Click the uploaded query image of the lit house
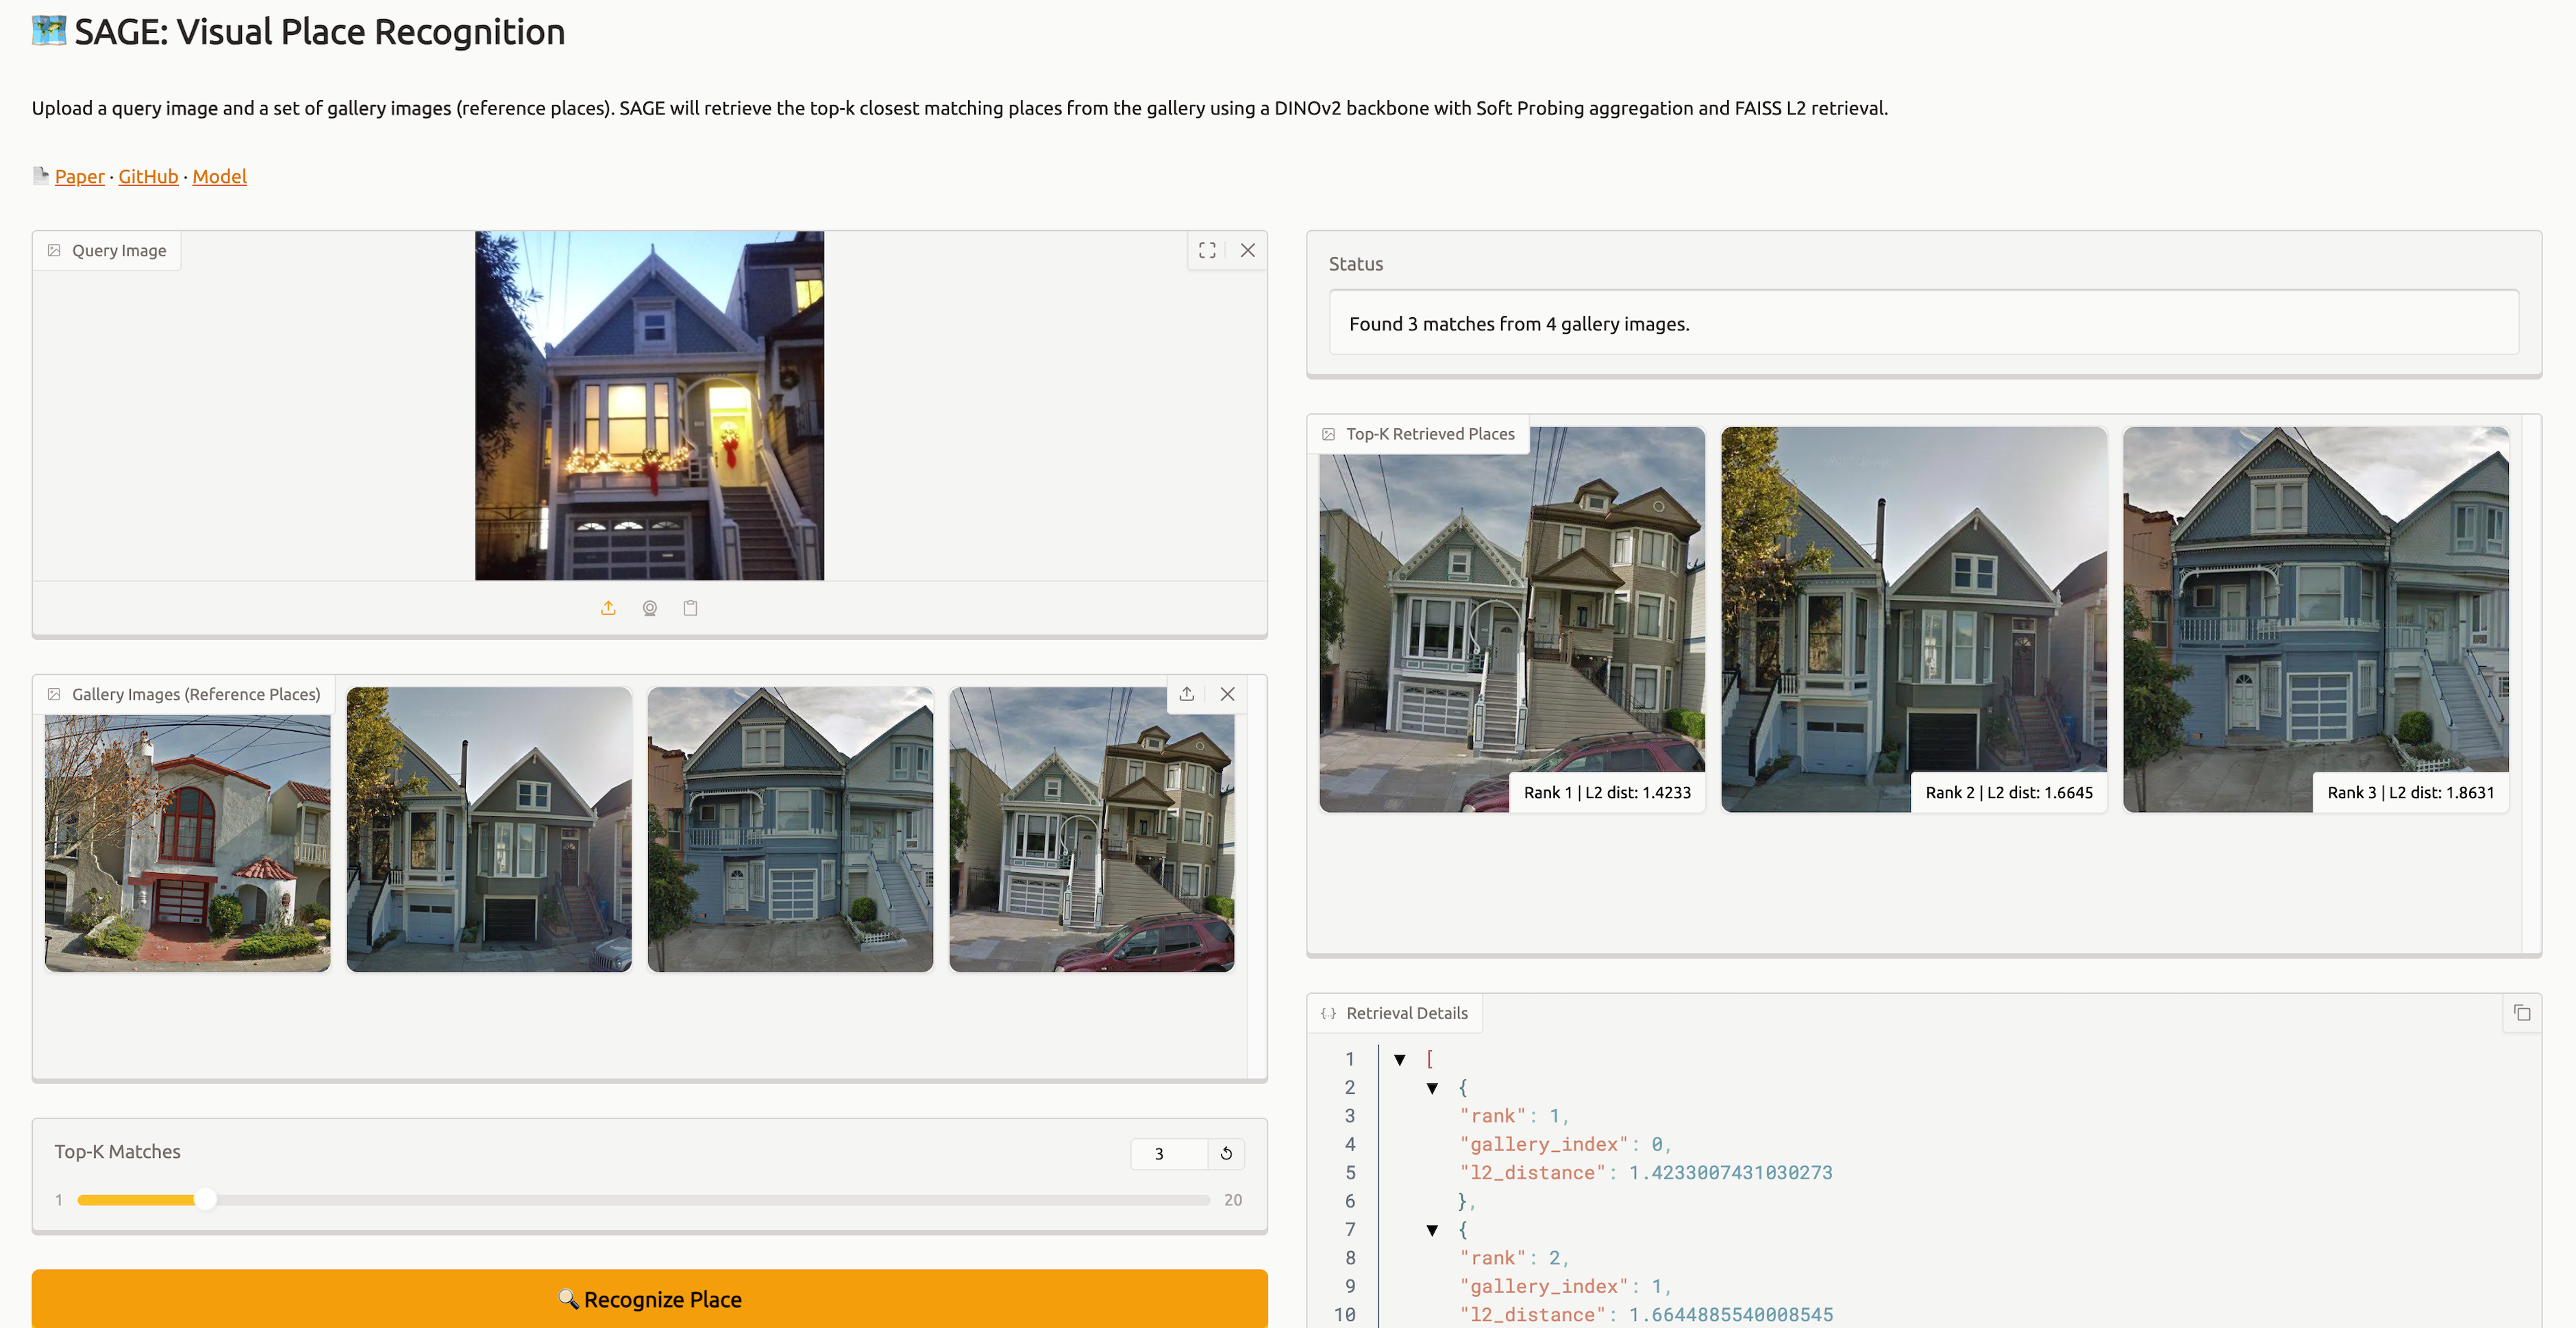The image size is (2576, 1328). coord(649,406)
